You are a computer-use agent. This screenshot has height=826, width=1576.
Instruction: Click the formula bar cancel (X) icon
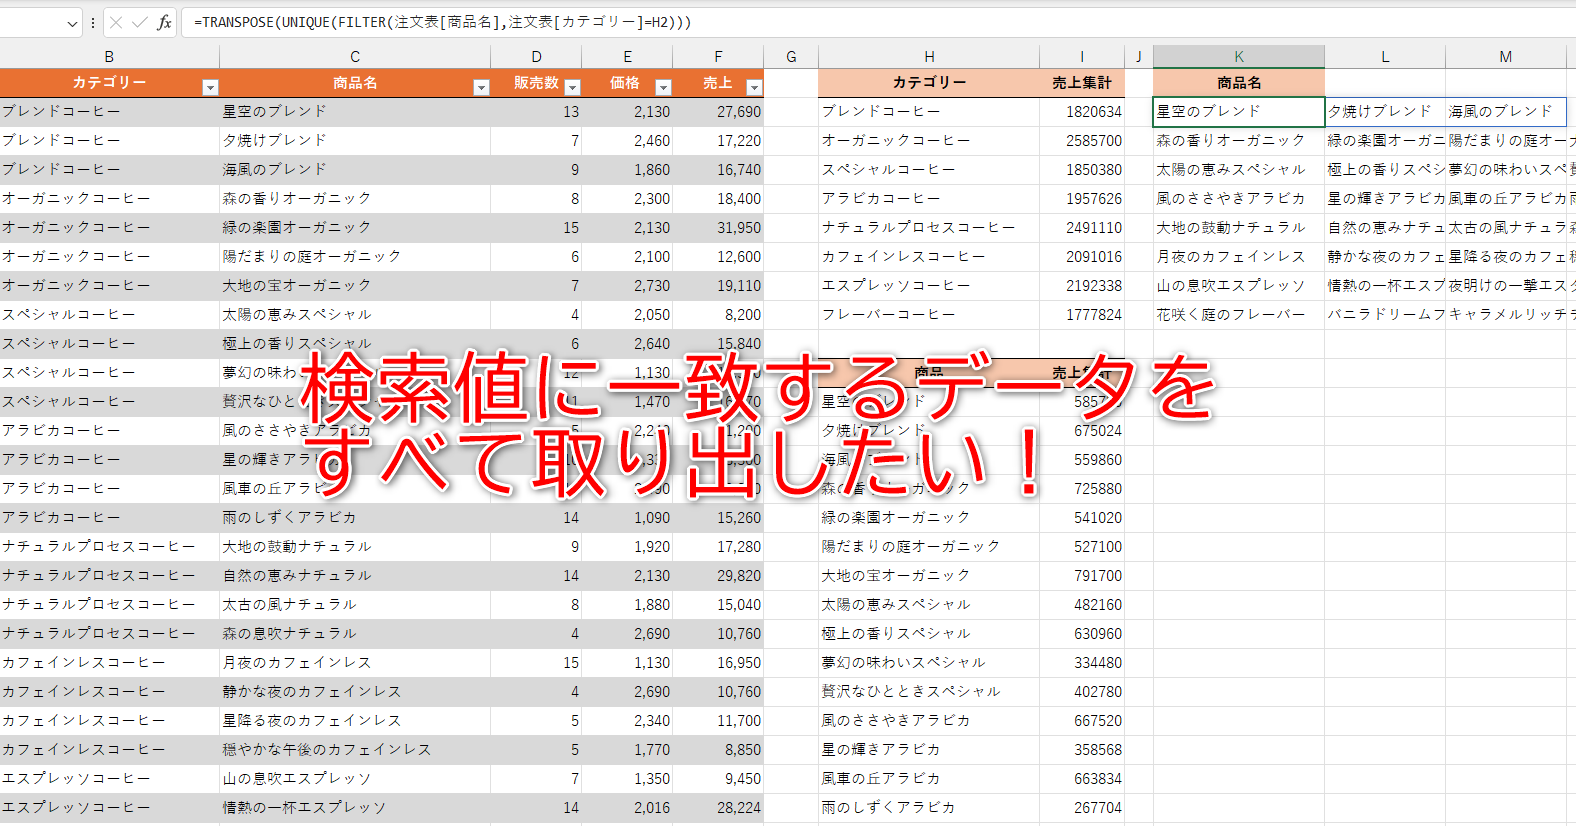pyautogui.click(x=116, y=22)
